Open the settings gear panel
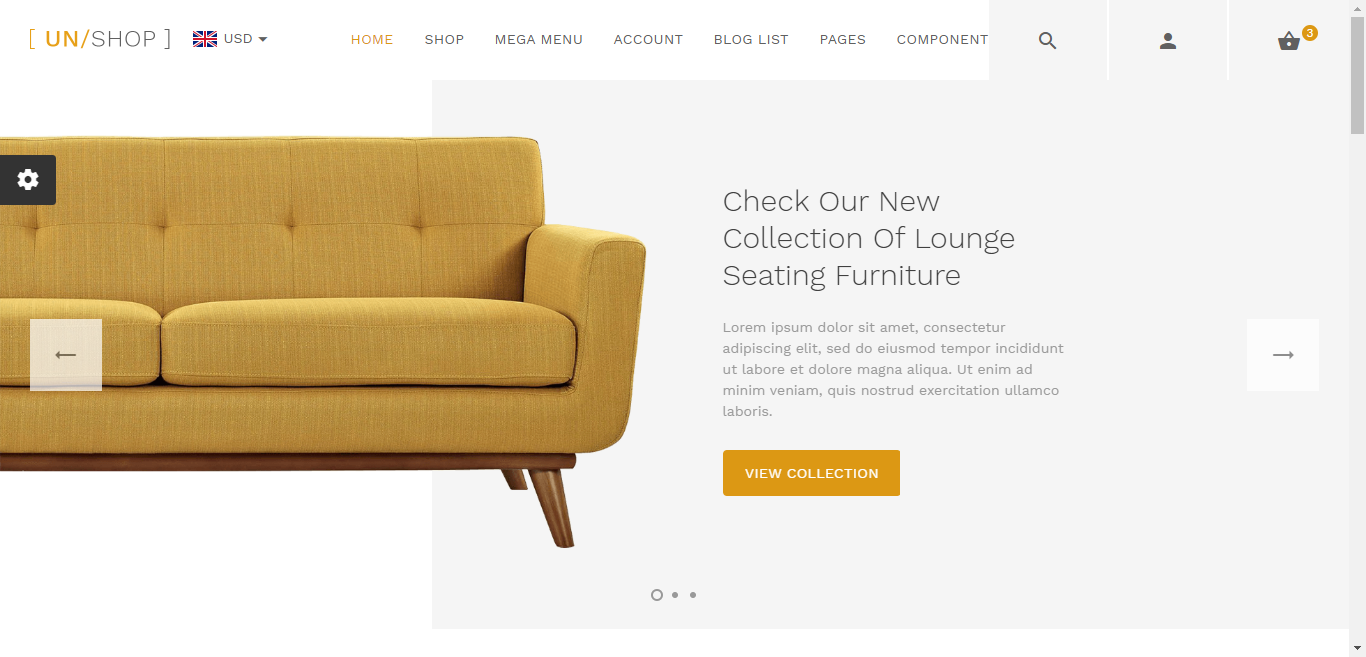This screenshot has width=1366, height=657. (28, 180)
